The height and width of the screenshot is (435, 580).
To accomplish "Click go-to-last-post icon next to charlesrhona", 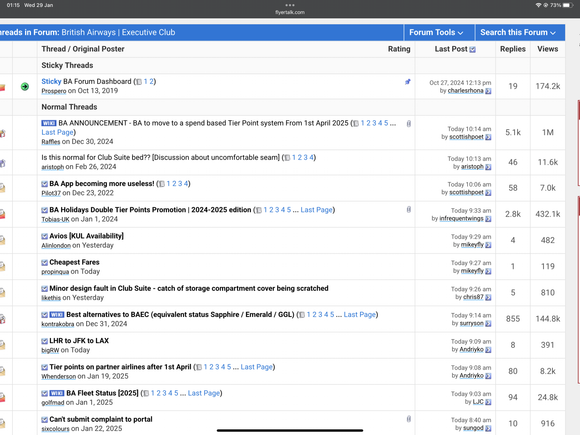I will [488, 91].
